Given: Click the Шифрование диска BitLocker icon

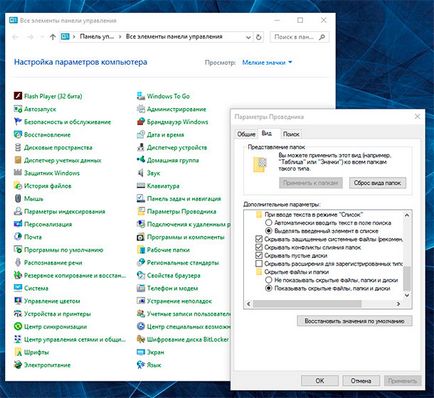Looking at the screenshot, I should point(141,339).
